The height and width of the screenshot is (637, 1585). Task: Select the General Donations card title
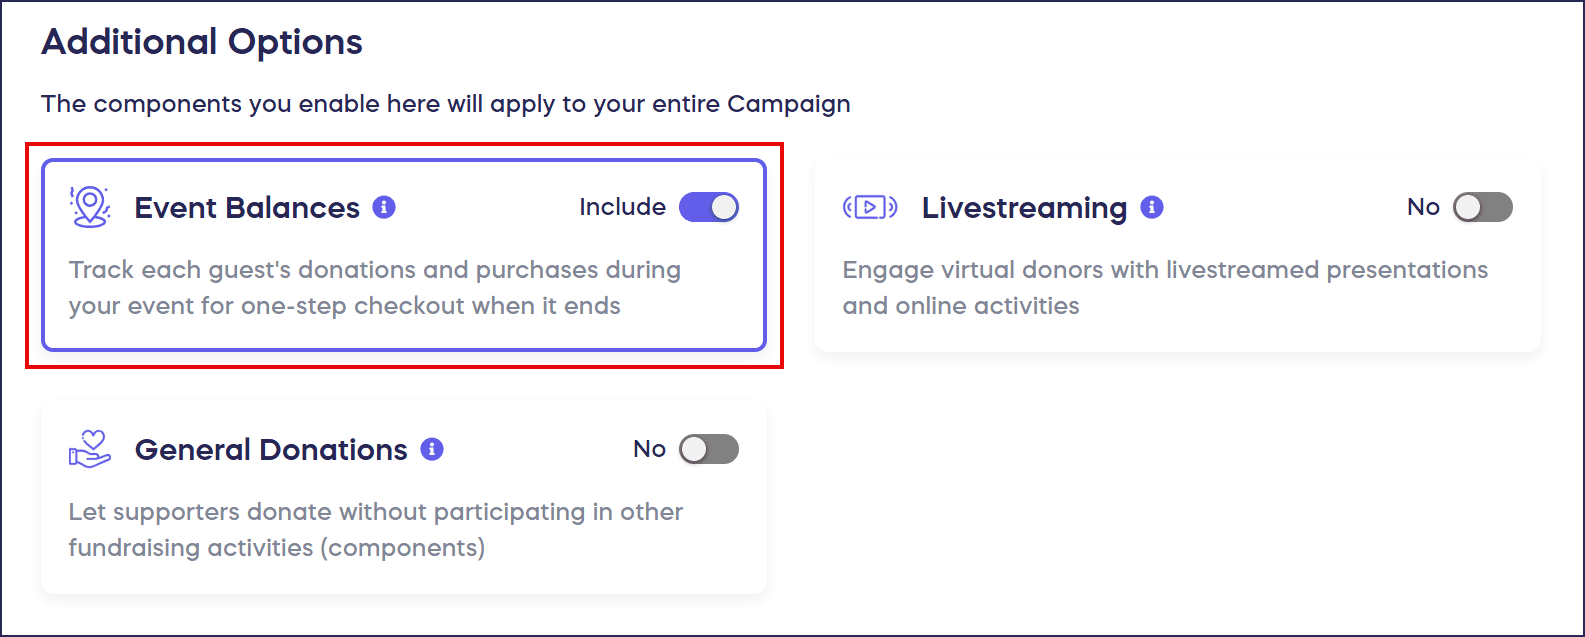271,450
